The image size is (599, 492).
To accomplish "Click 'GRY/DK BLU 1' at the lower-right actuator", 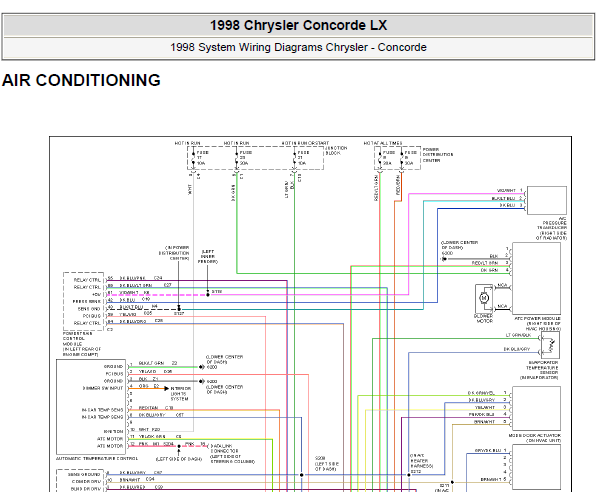I will click(x=491, y=451).
